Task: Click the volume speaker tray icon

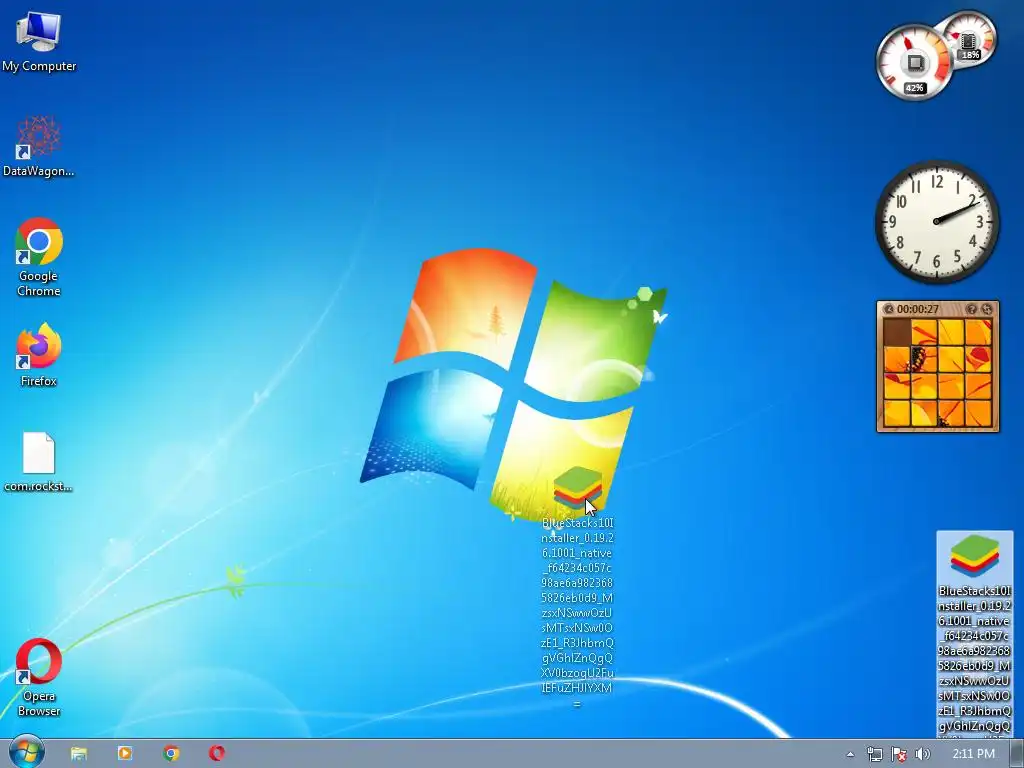Action: click(x=923, y=754)
